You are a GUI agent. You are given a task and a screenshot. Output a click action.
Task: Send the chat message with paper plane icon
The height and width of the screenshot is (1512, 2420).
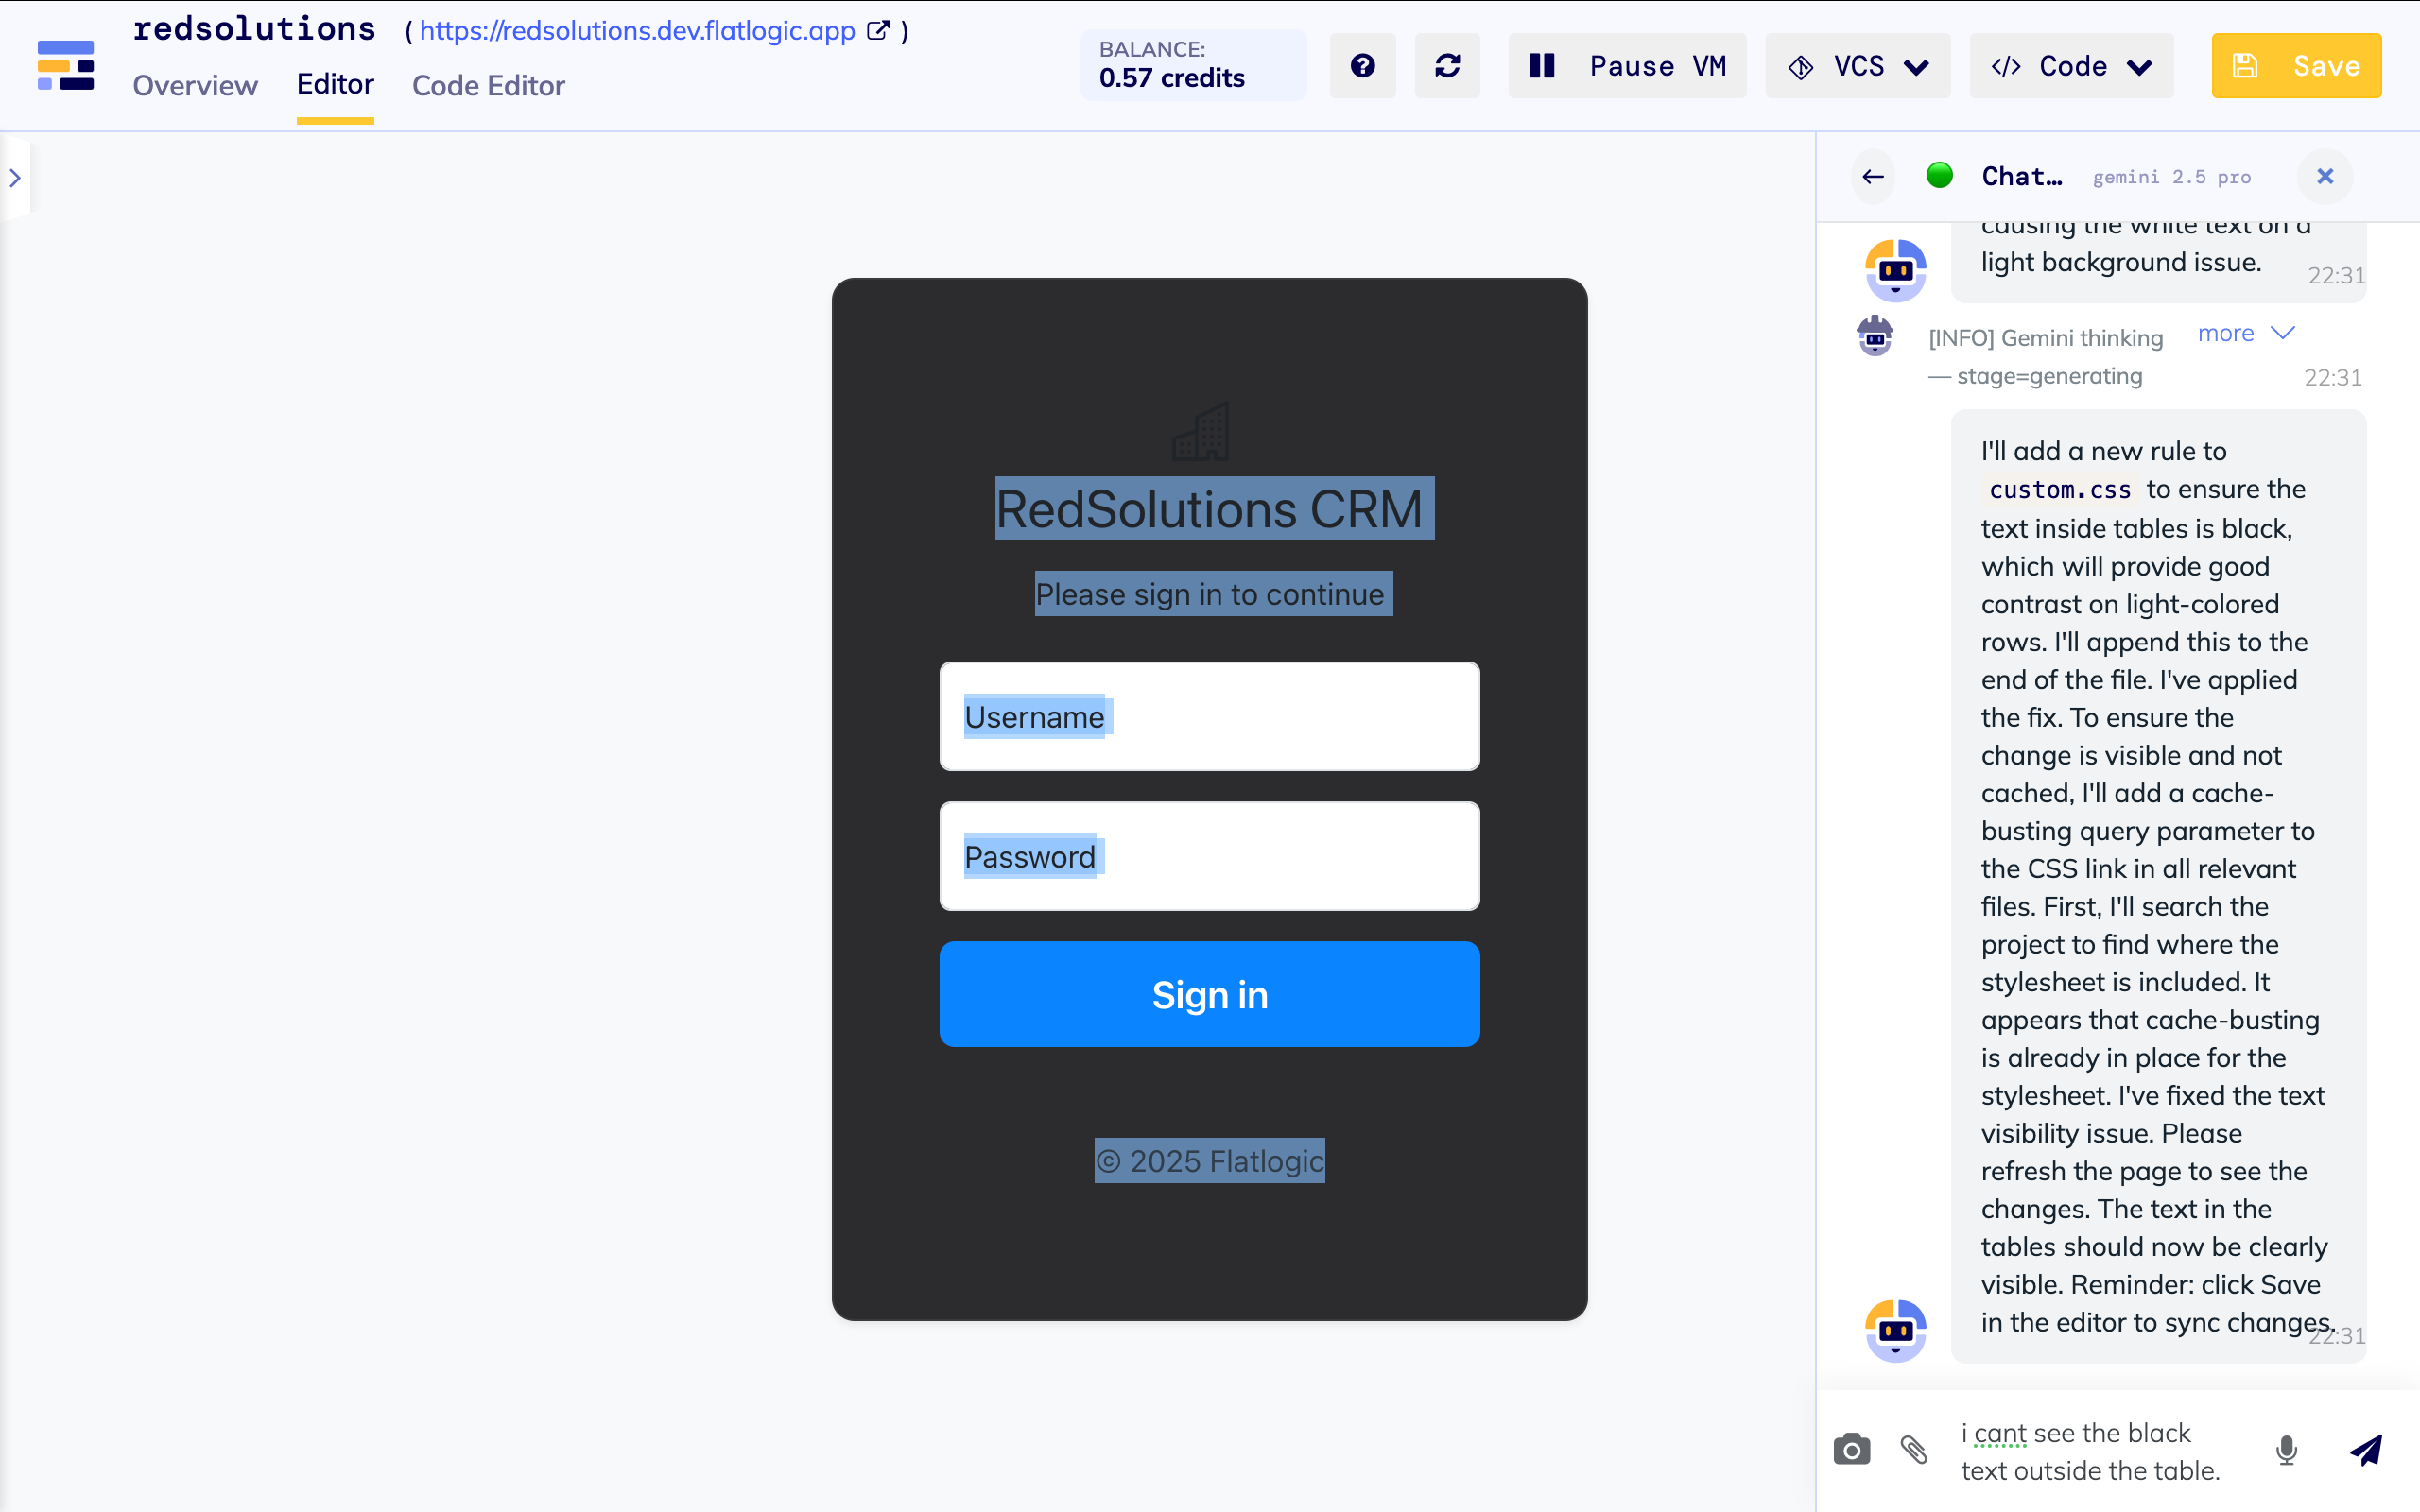(2366, 1449)
